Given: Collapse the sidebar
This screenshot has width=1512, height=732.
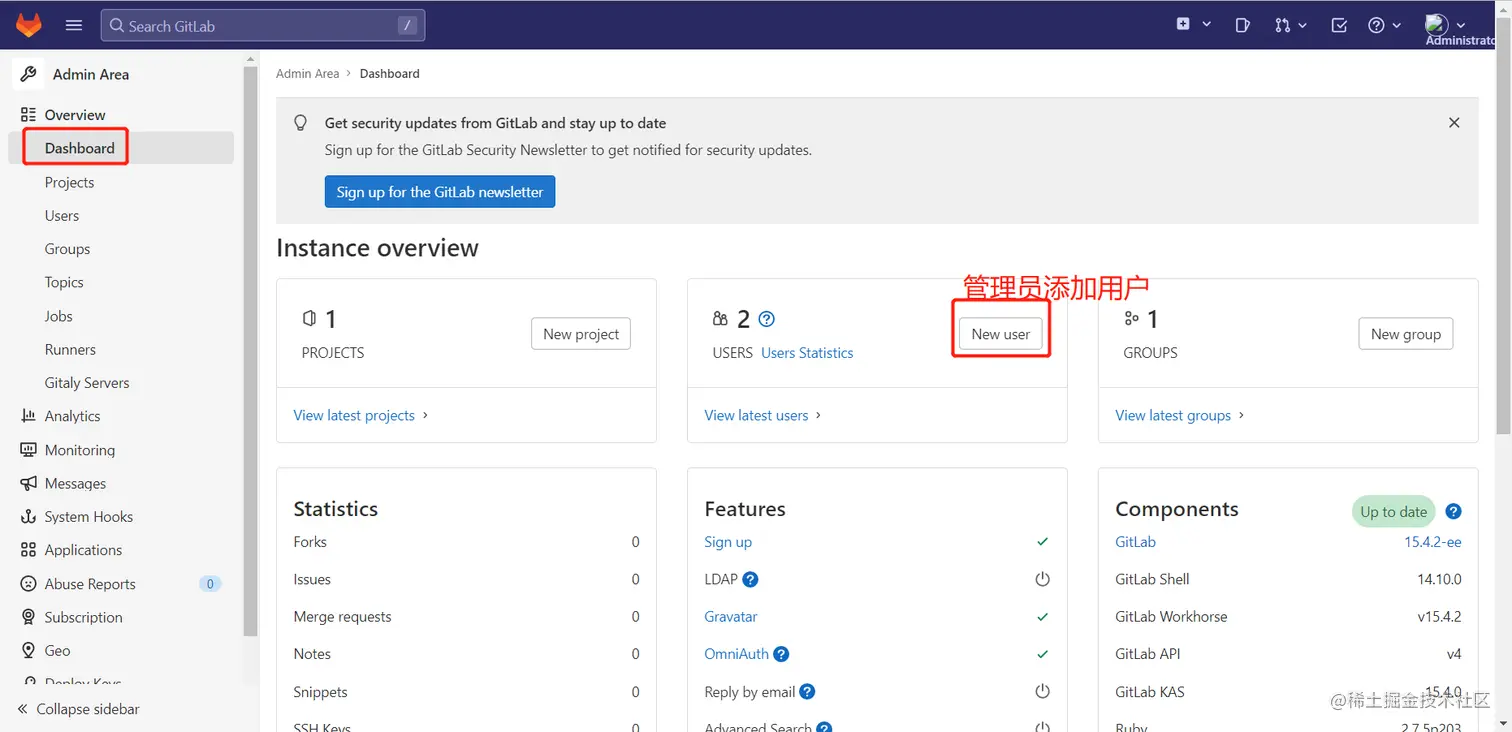Looking at the screenshot, I should click(78, 709).
